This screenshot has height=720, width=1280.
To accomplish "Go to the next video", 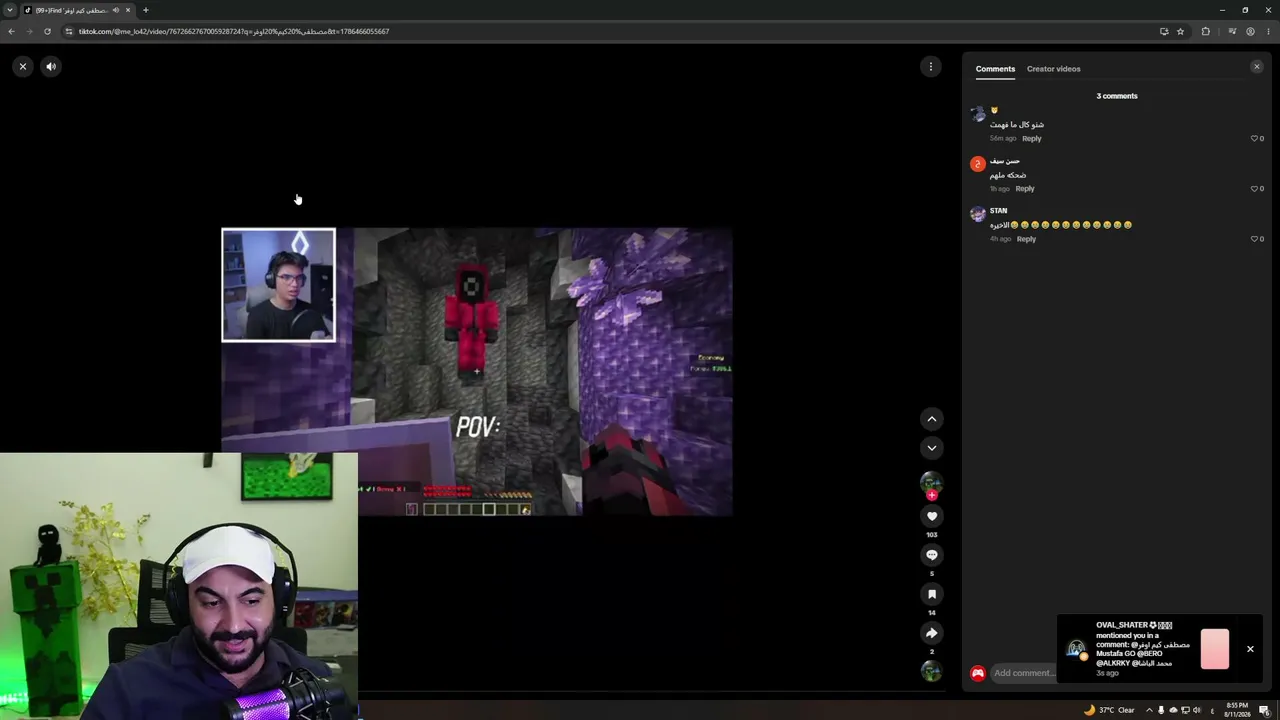I will tap(931, 448).
